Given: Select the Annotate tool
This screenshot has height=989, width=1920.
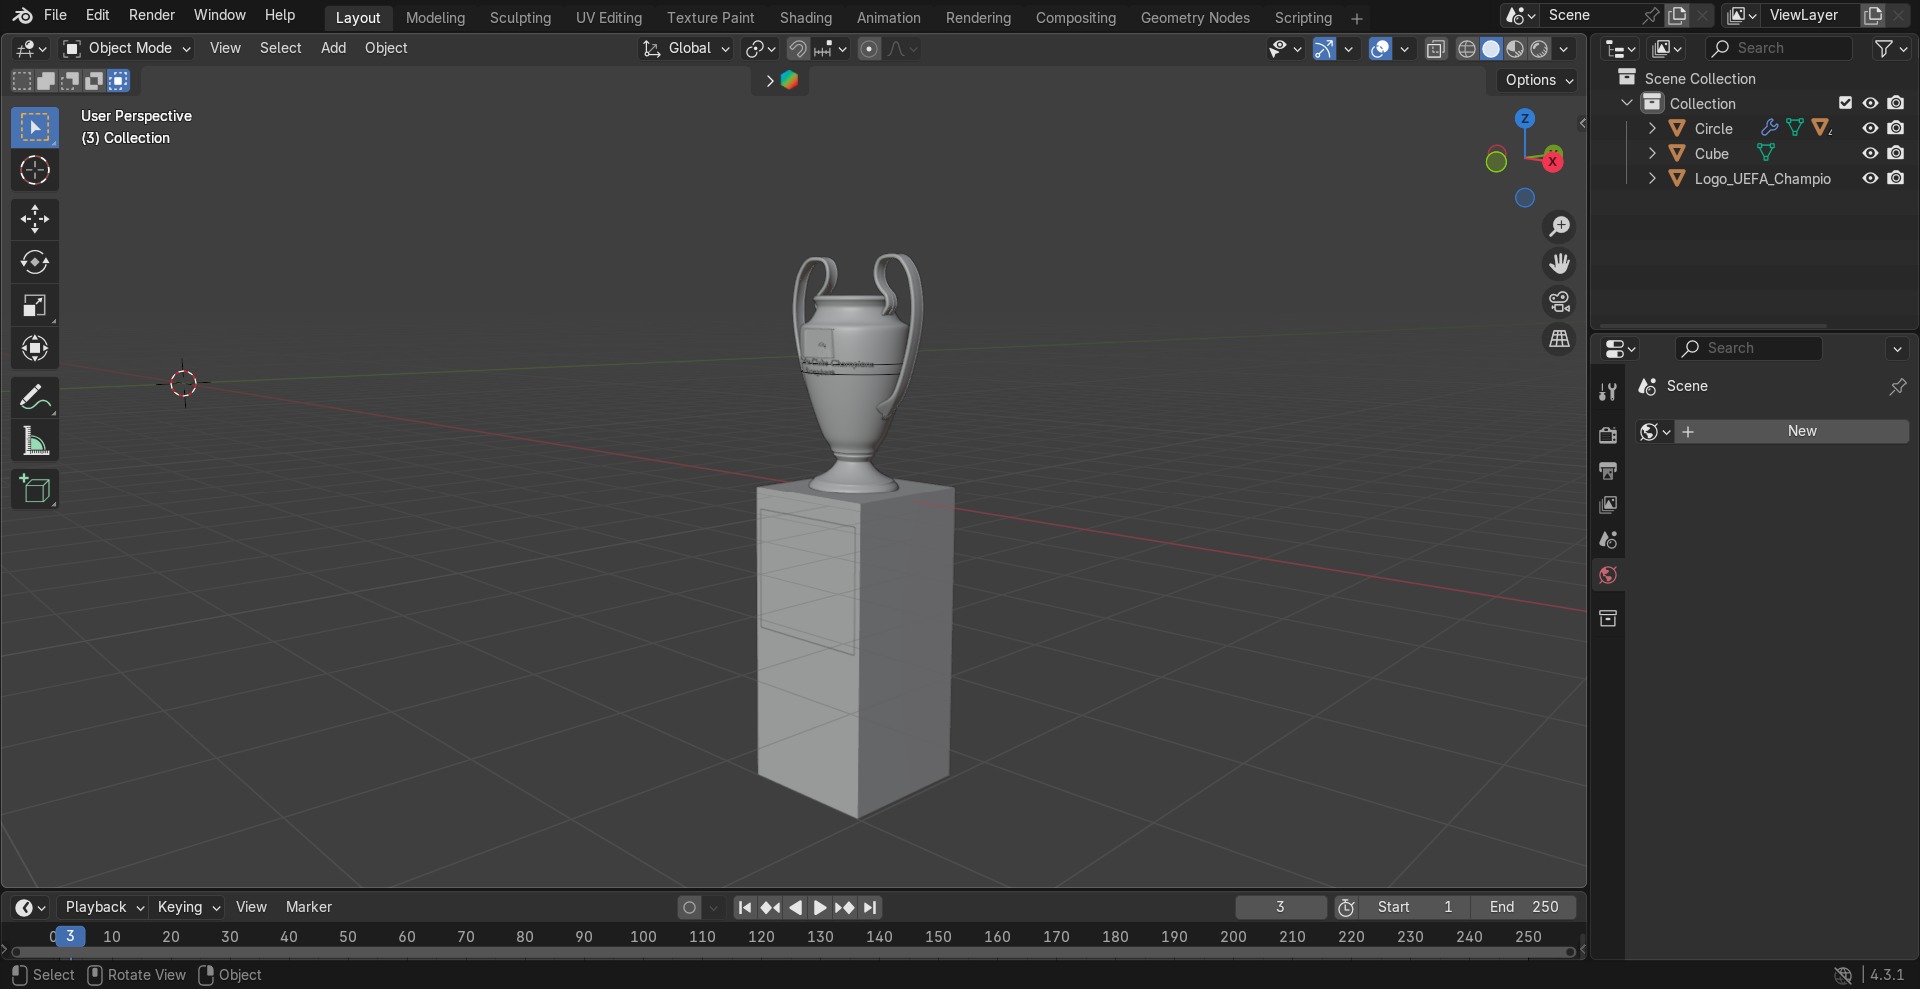Looking at the screenshot, I should coord(35,398).
